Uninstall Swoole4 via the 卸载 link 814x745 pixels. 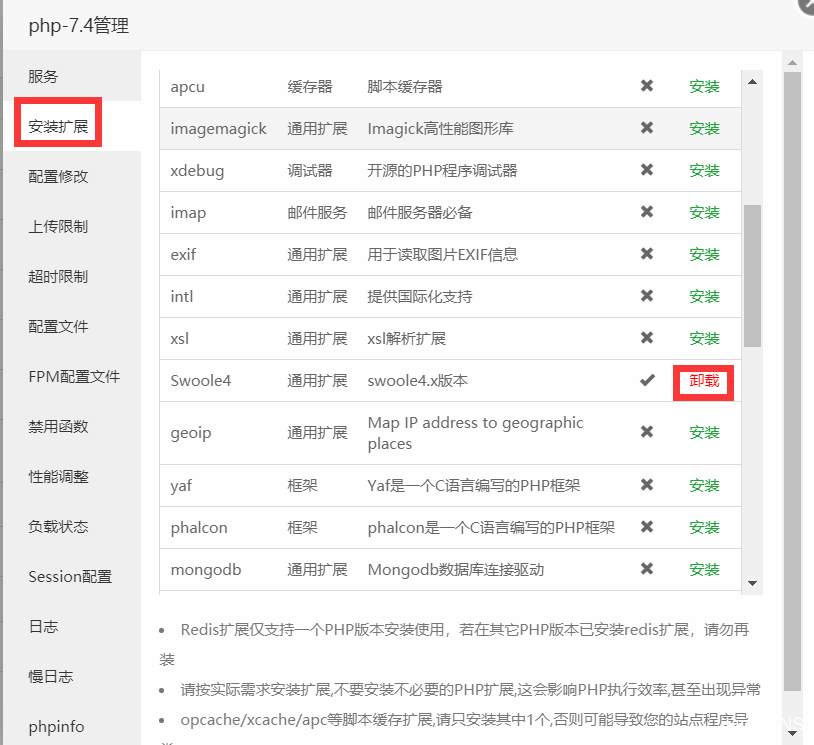pos(704,381)
